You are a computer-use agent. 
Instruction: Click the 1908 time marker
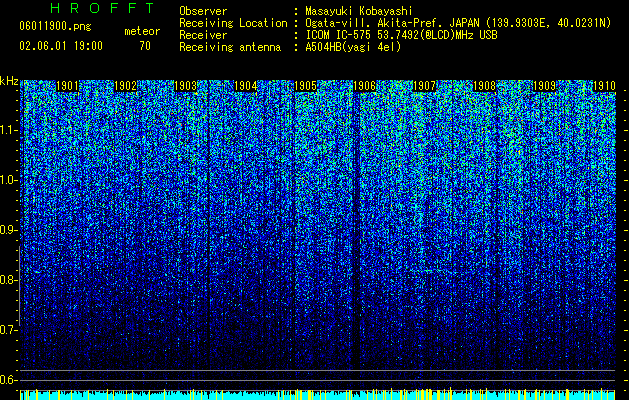485,86
